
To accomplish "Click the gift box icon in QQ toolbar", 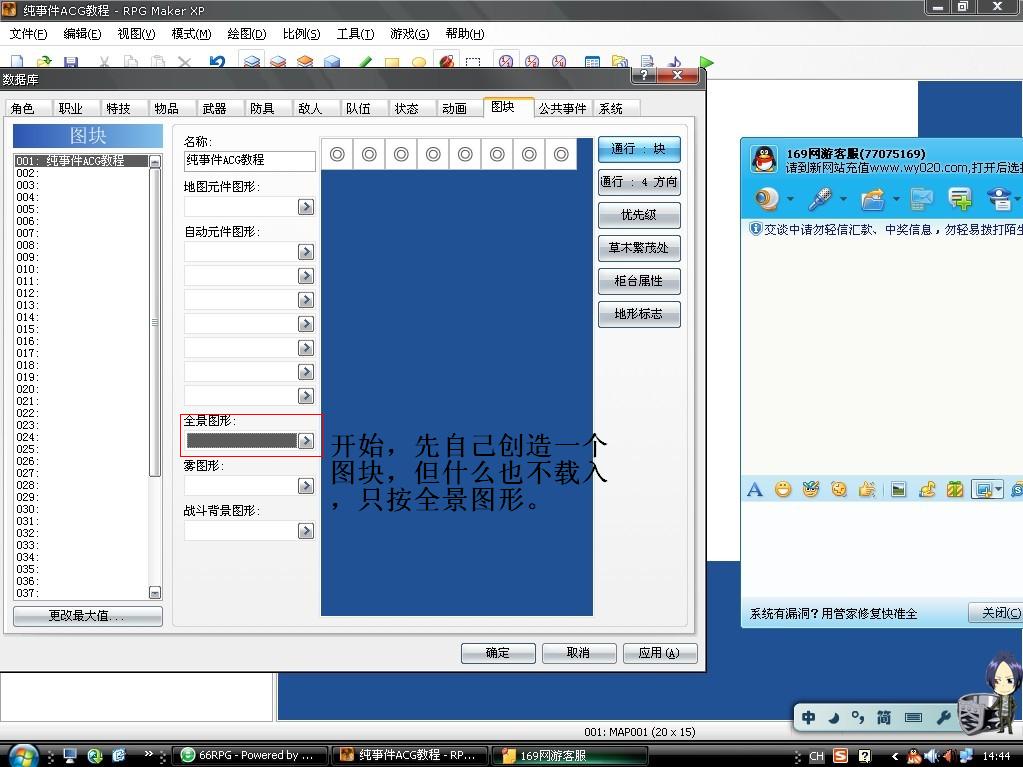I will (x=954, y=489).
